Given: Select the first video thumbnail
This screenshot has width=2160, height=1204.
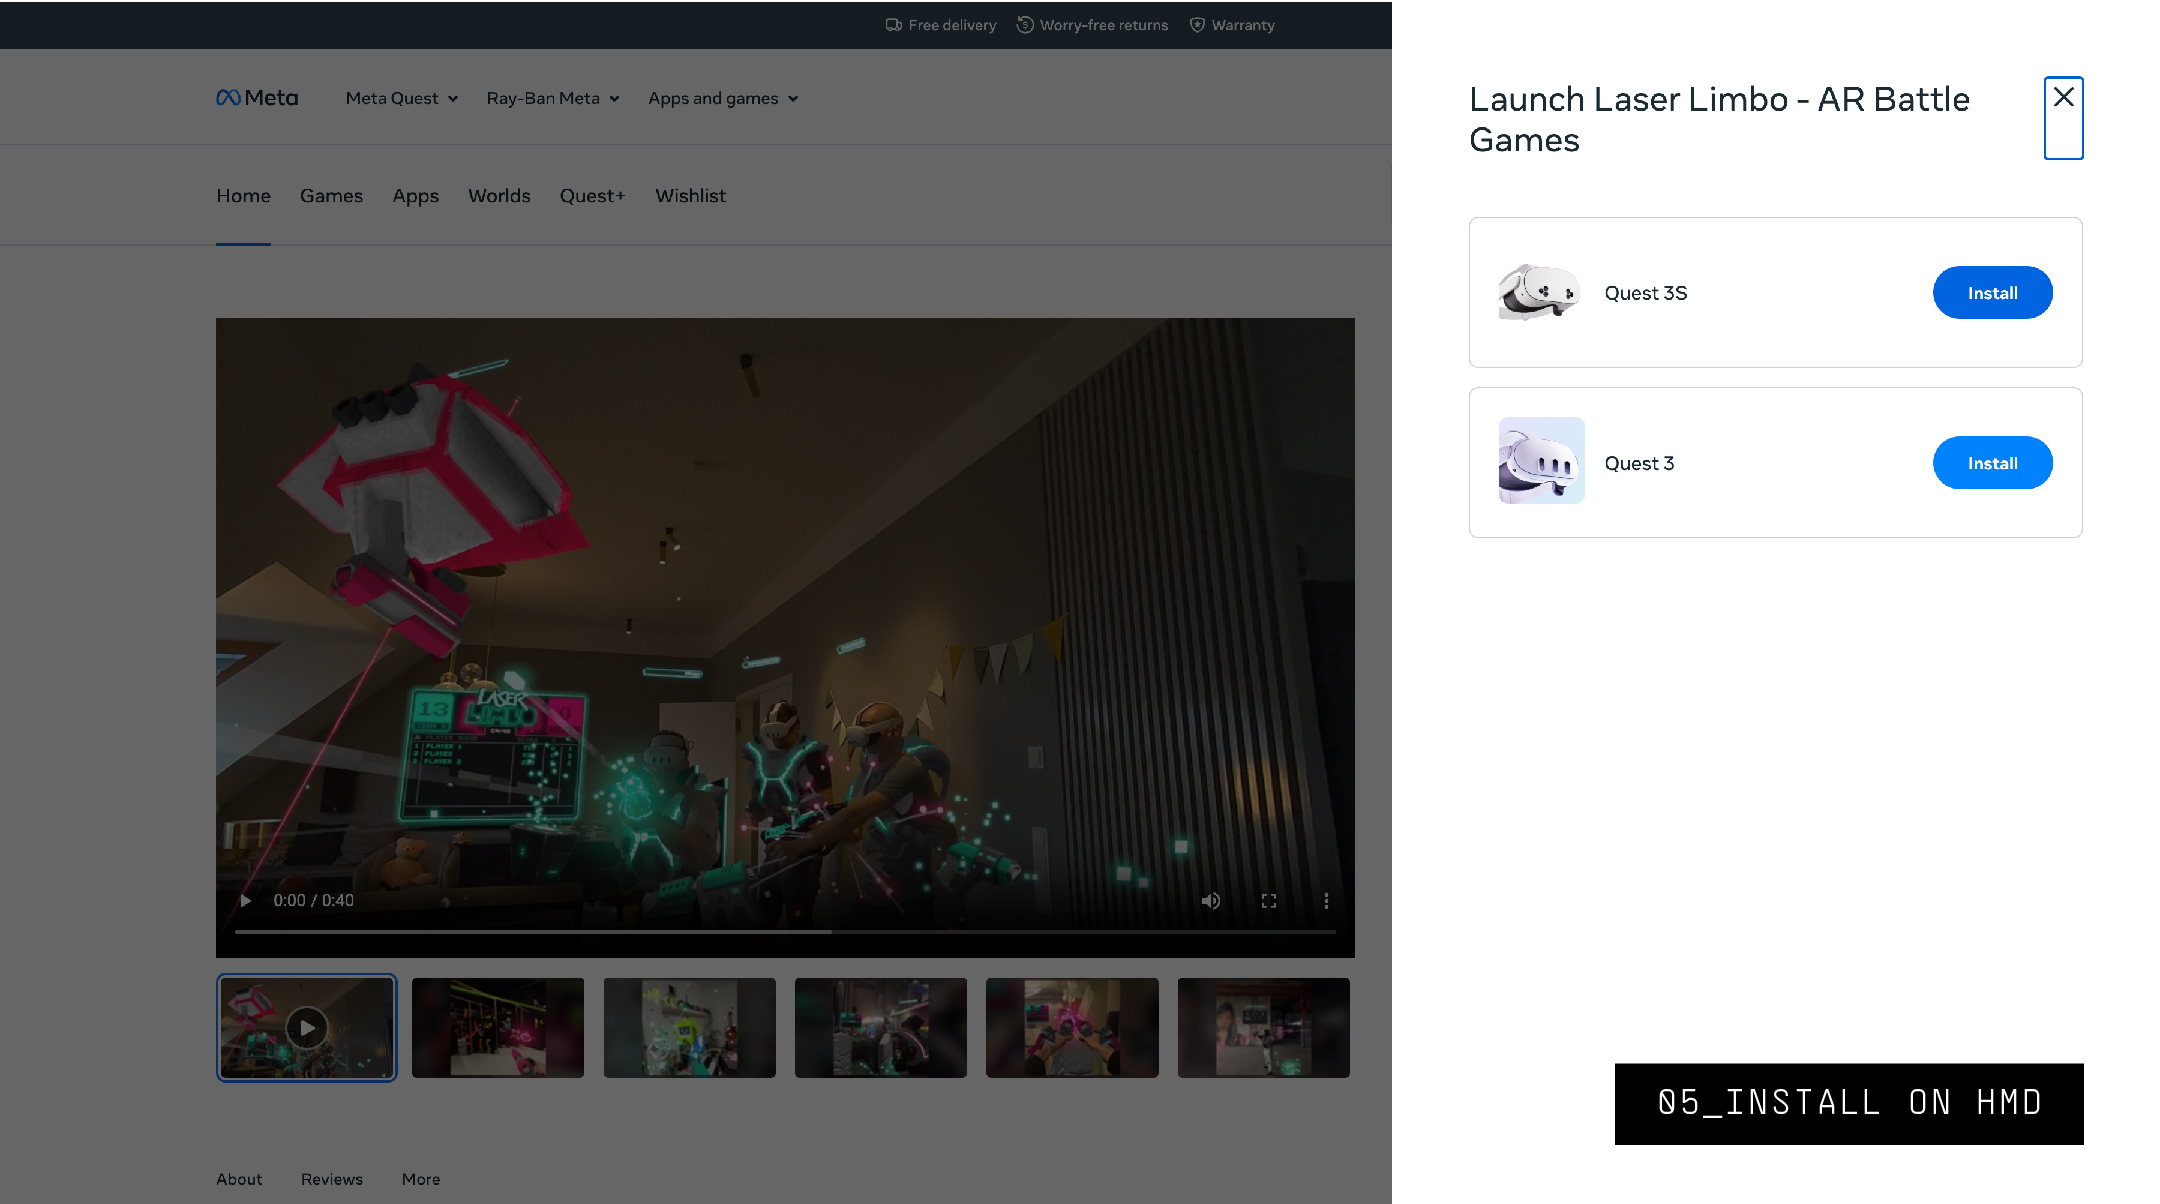Looking at the screenshot, I should (307, 1028).
